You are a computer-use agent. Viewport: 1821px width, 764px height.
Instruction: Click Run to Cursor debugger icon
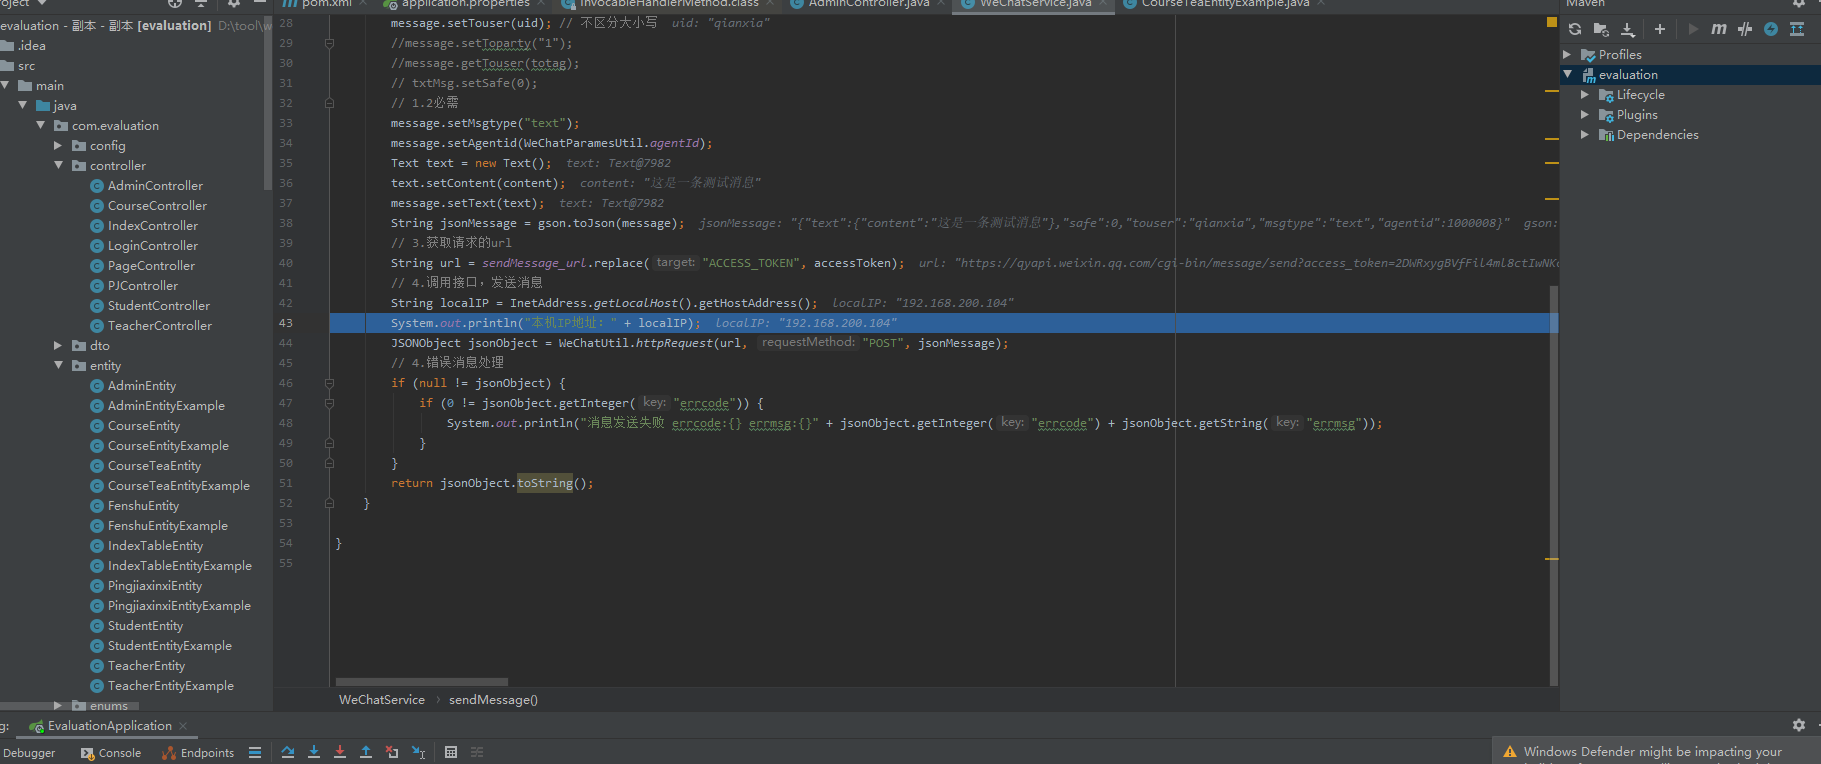pos(418,752)
